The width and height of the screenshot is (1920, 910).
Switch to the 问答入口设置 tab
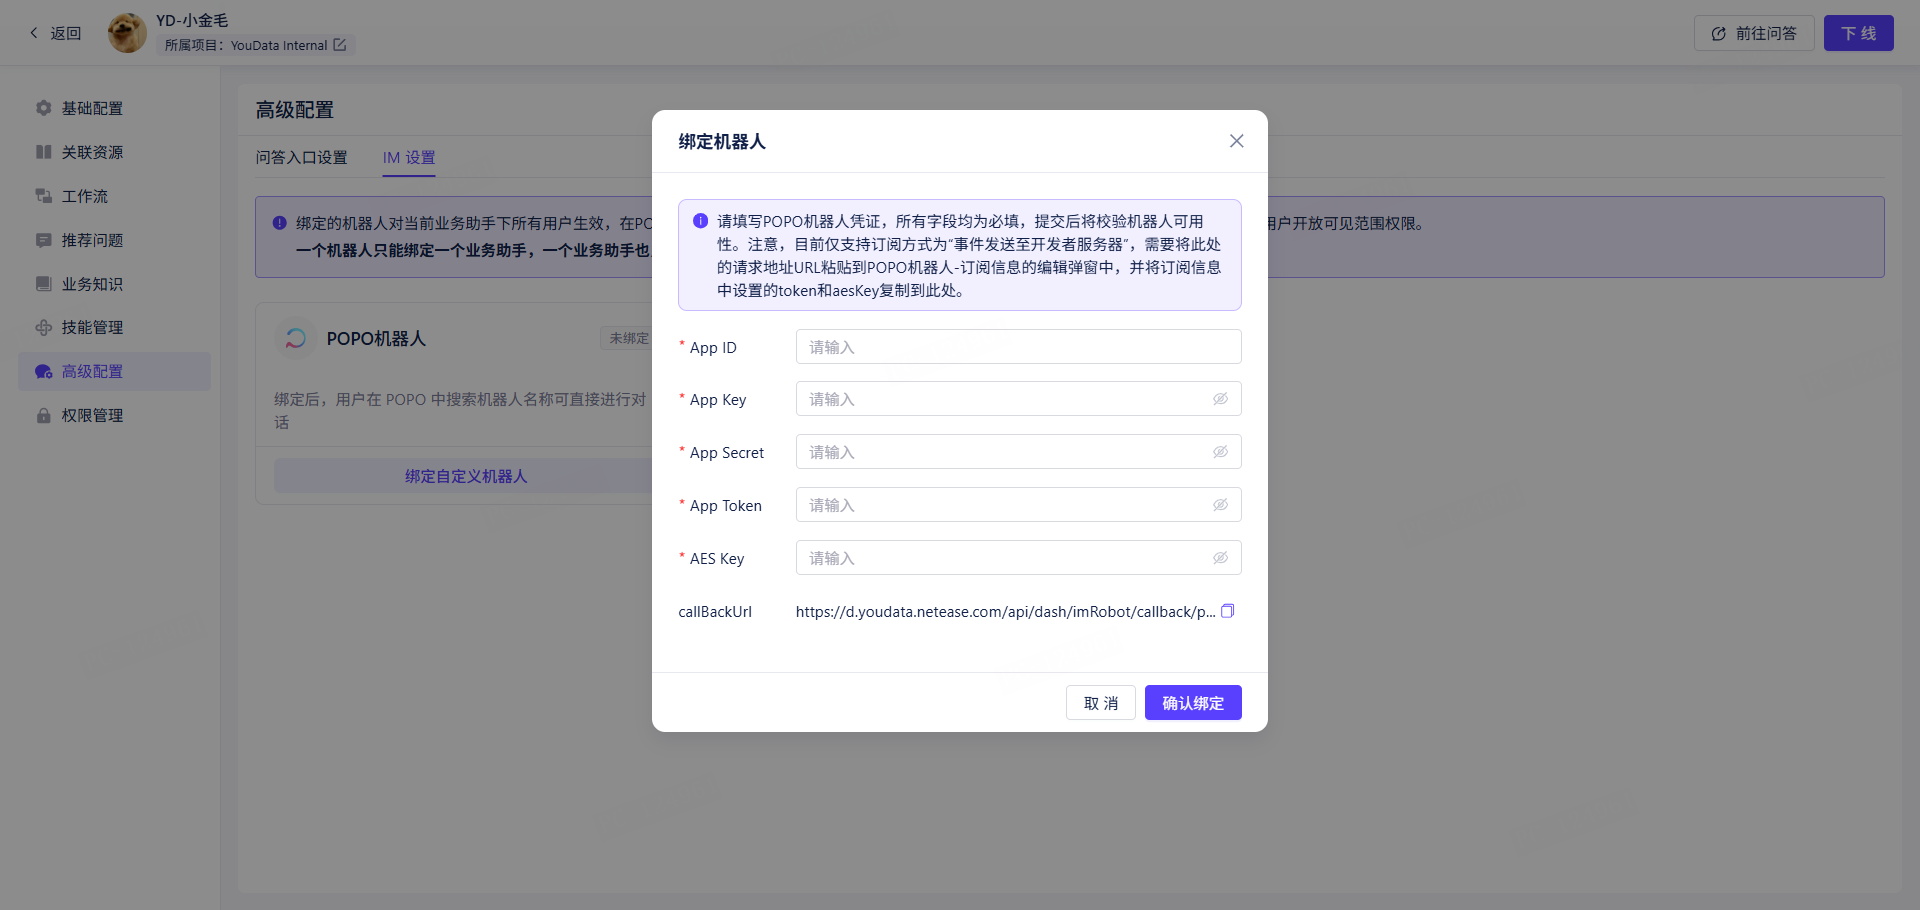coord(301,158)
